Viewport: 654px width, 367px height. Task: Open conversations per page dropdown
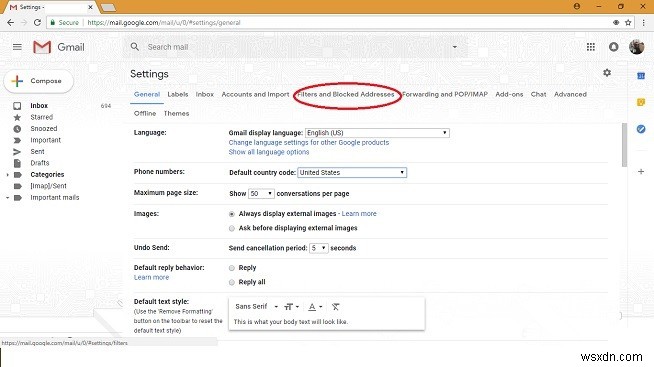(x=261, y=194)
